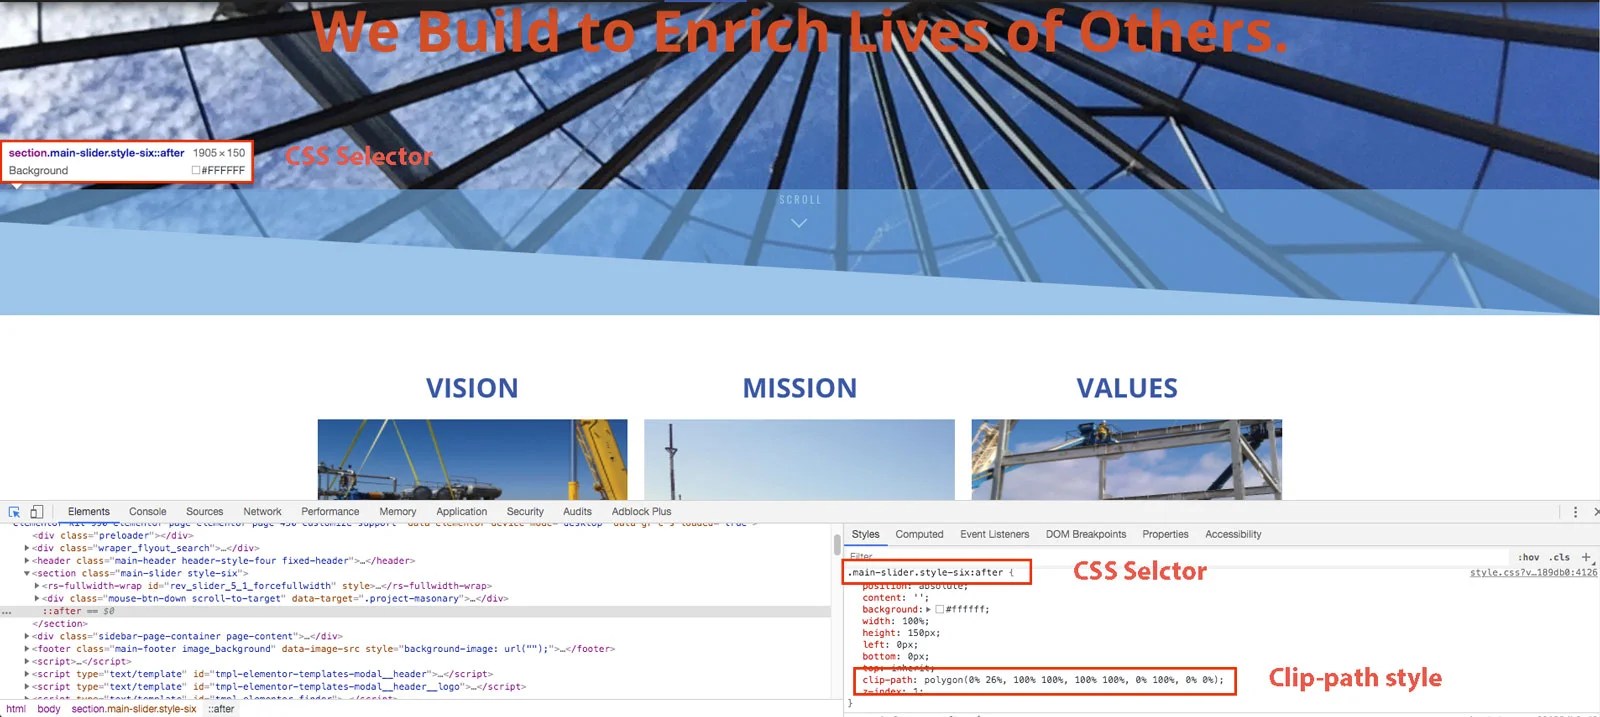This screenshot has height=717, width=1600.
Task: Select the Styles sidebar tab
Action: (x=866, y=534)
